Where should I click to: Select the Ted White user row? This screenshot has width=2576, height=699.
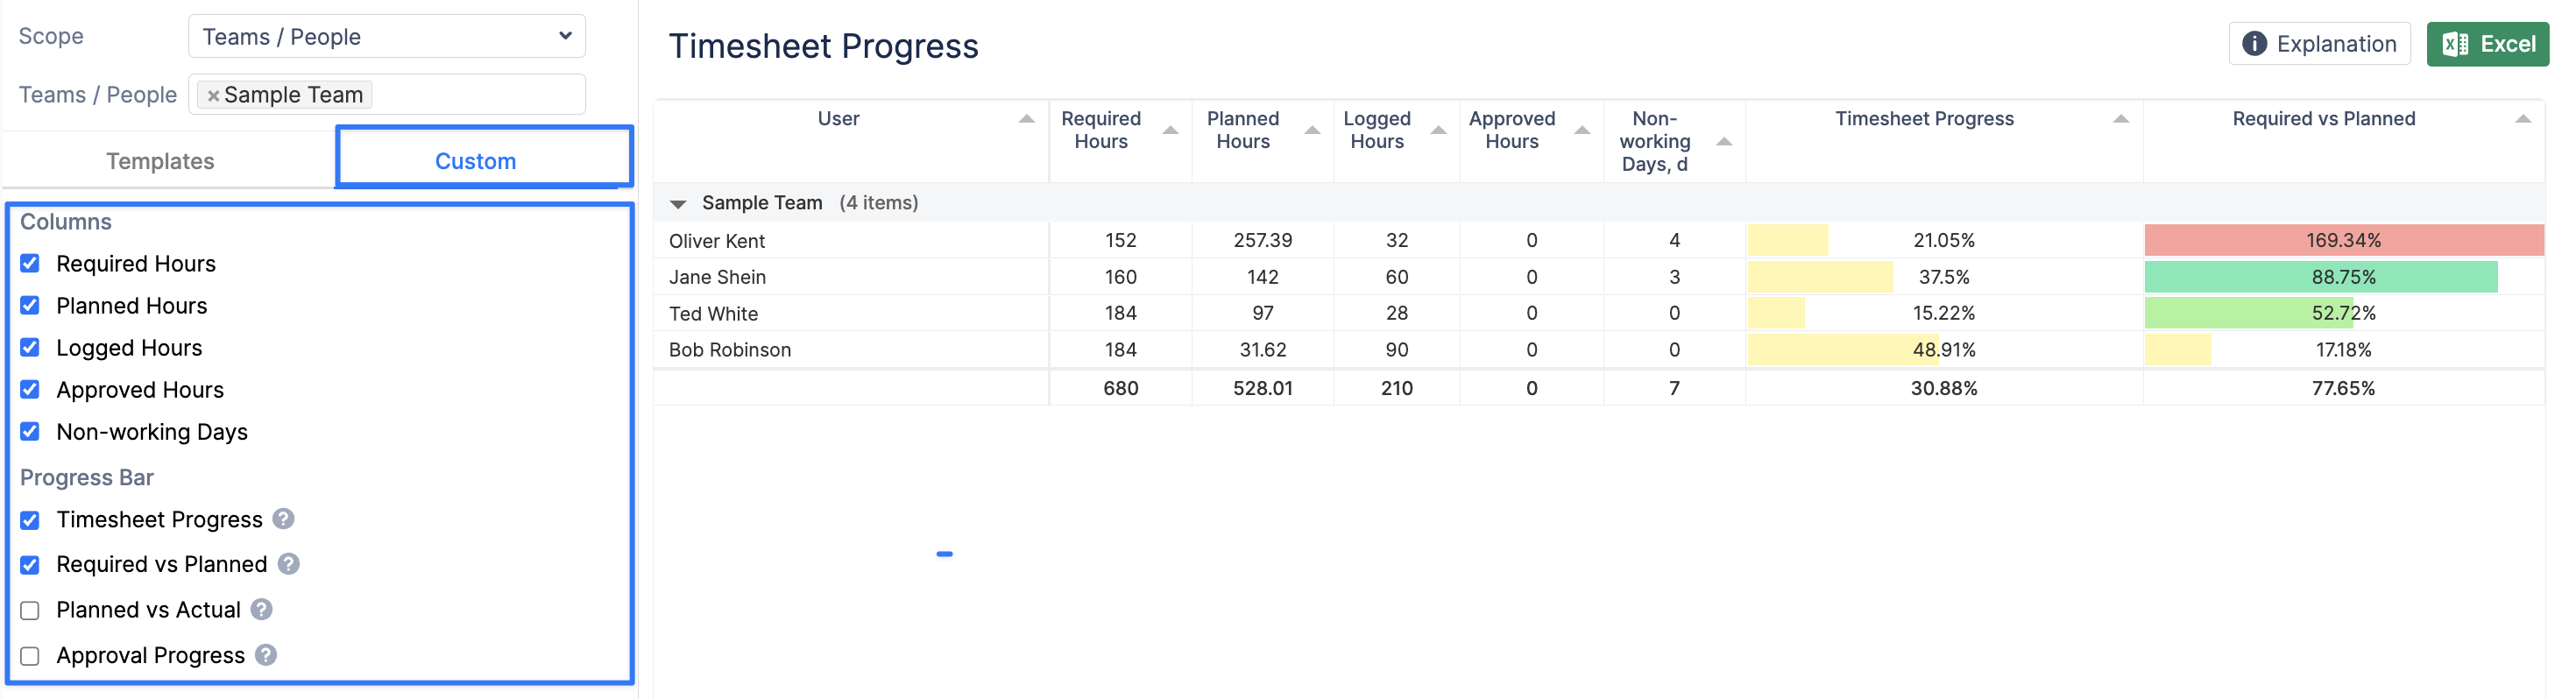point(1598,313)
